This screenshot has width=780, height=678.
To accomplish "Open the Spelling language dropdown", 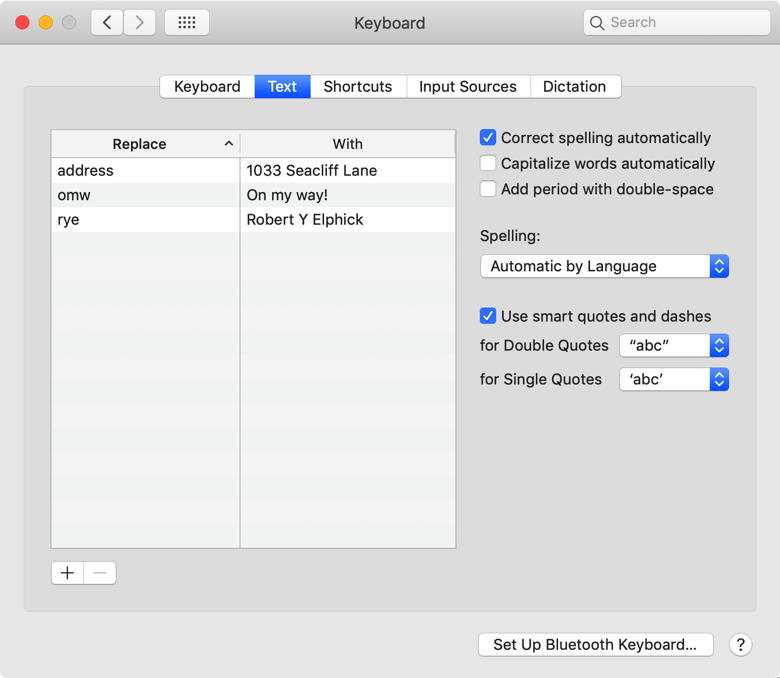I will 604,266.
